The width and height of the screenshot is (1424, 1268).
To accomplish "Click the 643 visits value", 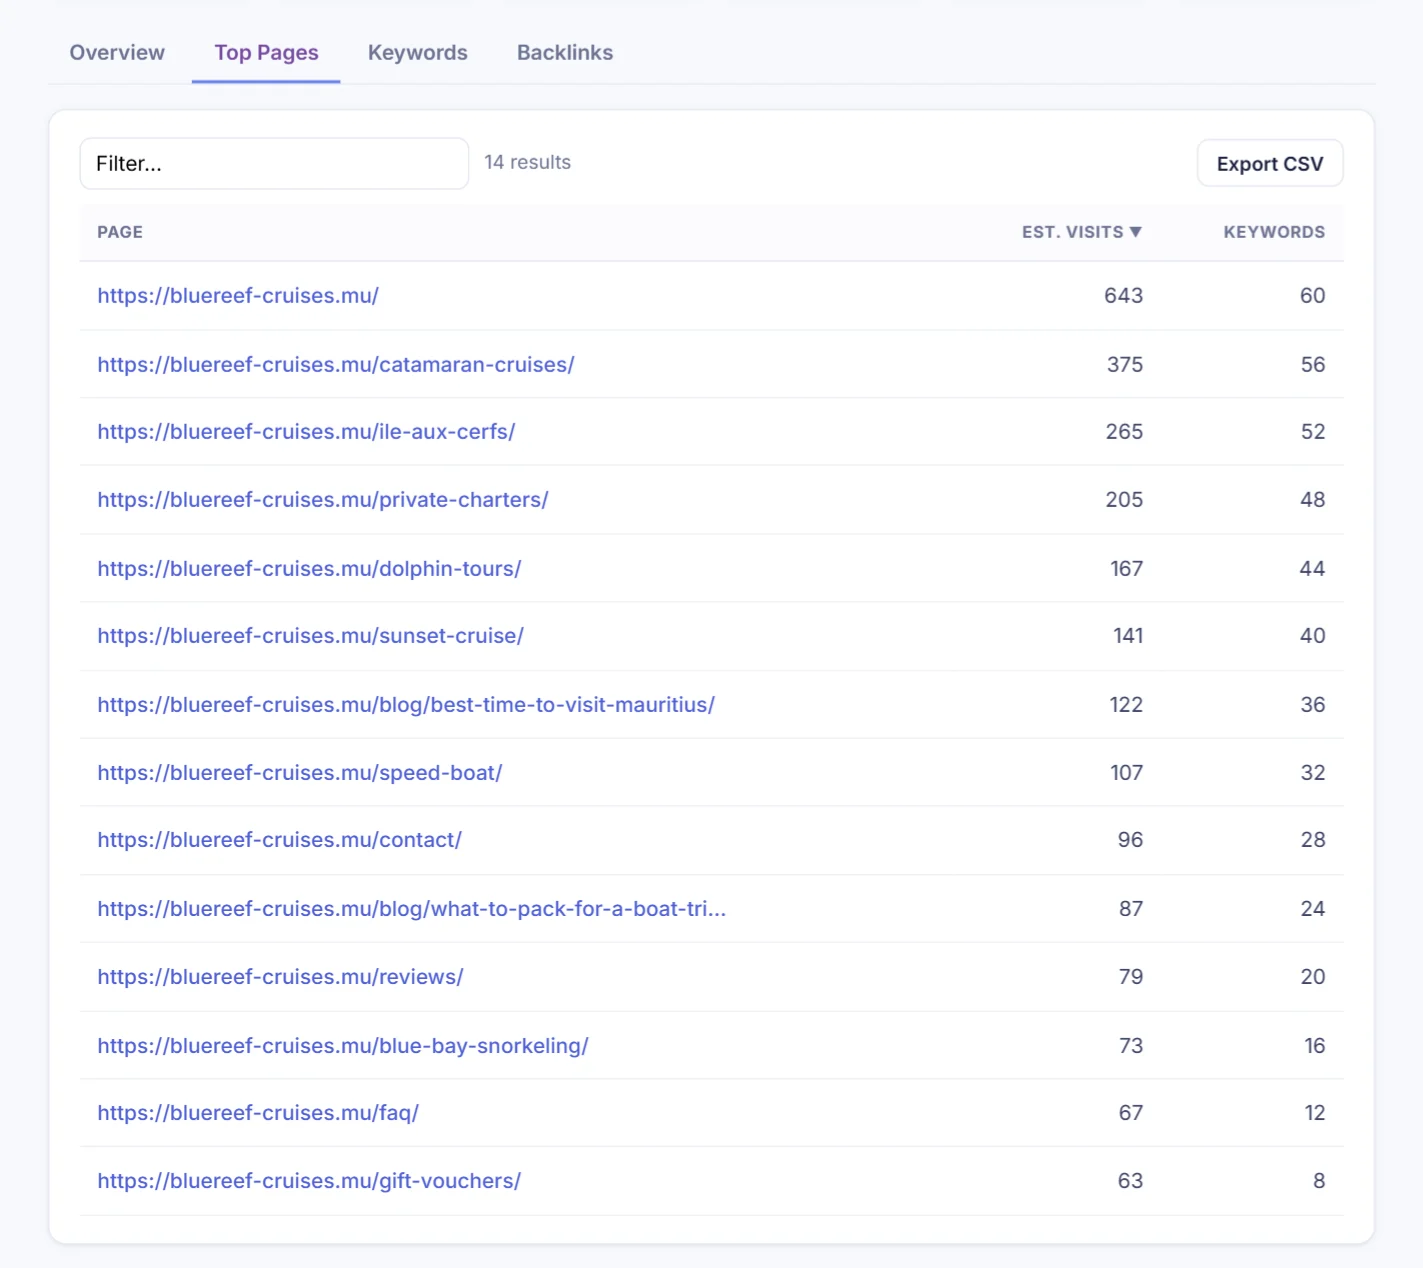I will (1123, 296).
